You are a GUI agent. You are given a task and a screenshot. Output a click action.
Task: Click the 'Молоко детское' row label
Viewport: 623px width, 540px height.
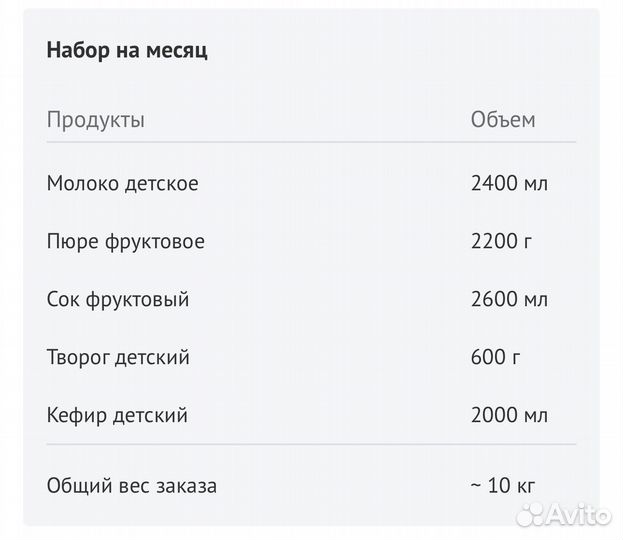(122, 184)
